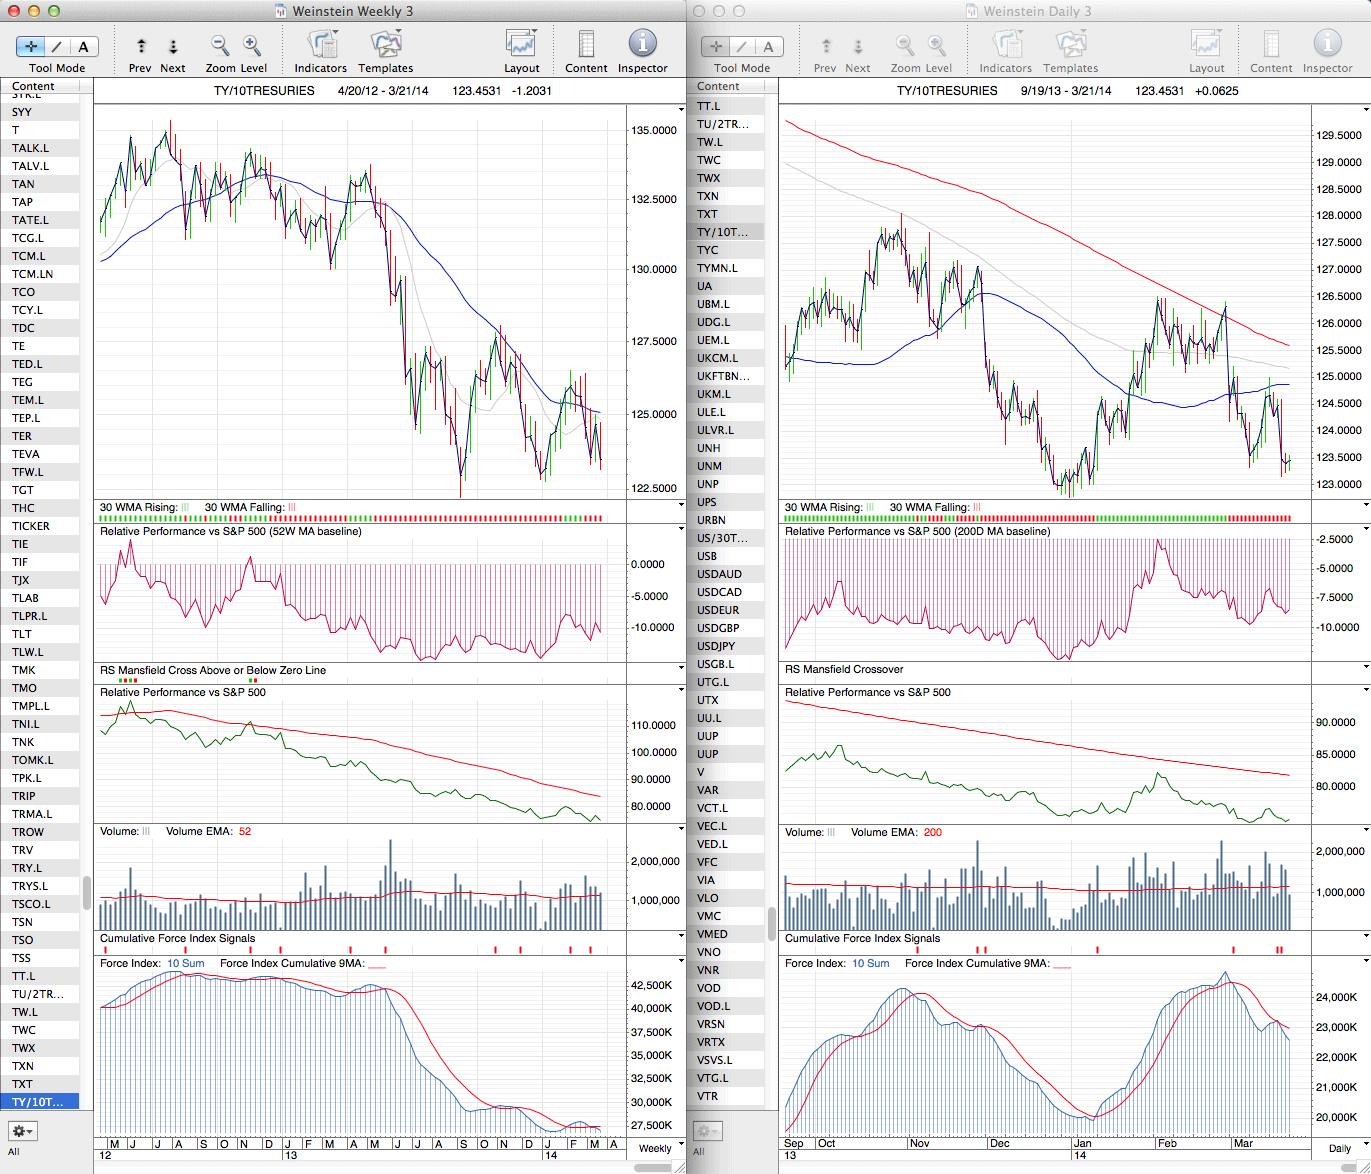Select TLT in the Weekly ticker list
Image resolution: width=1371 pixels, height=1174 pixels.
22,634
